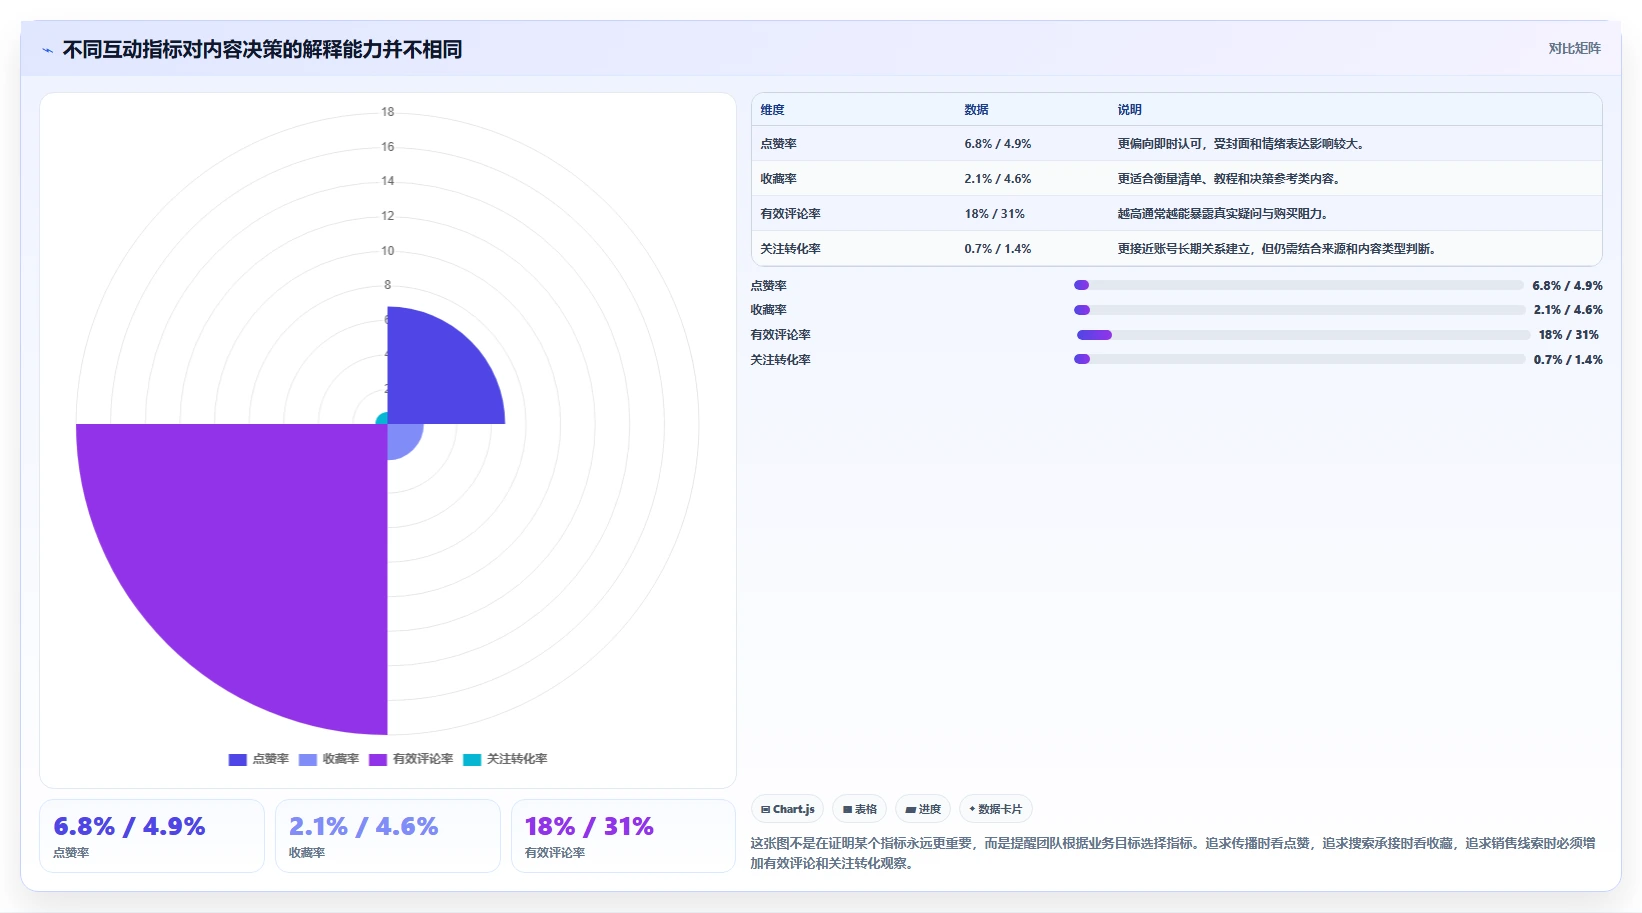Select the 说明 column header in the table
Screen dimensions: 1642x913
click(x=1129, y=110)
